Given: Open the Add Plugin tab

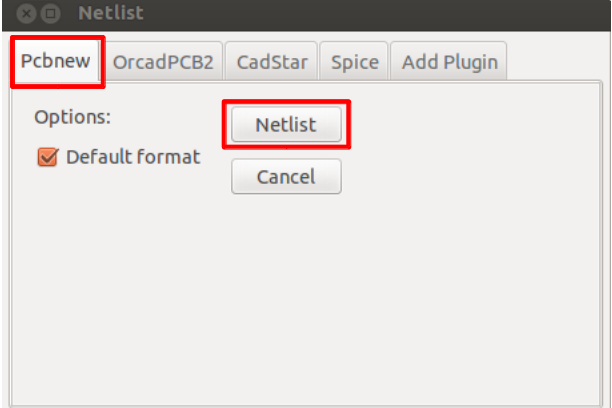Looking at the screenshot, I should pyautogui.click(x=449, y=62).
